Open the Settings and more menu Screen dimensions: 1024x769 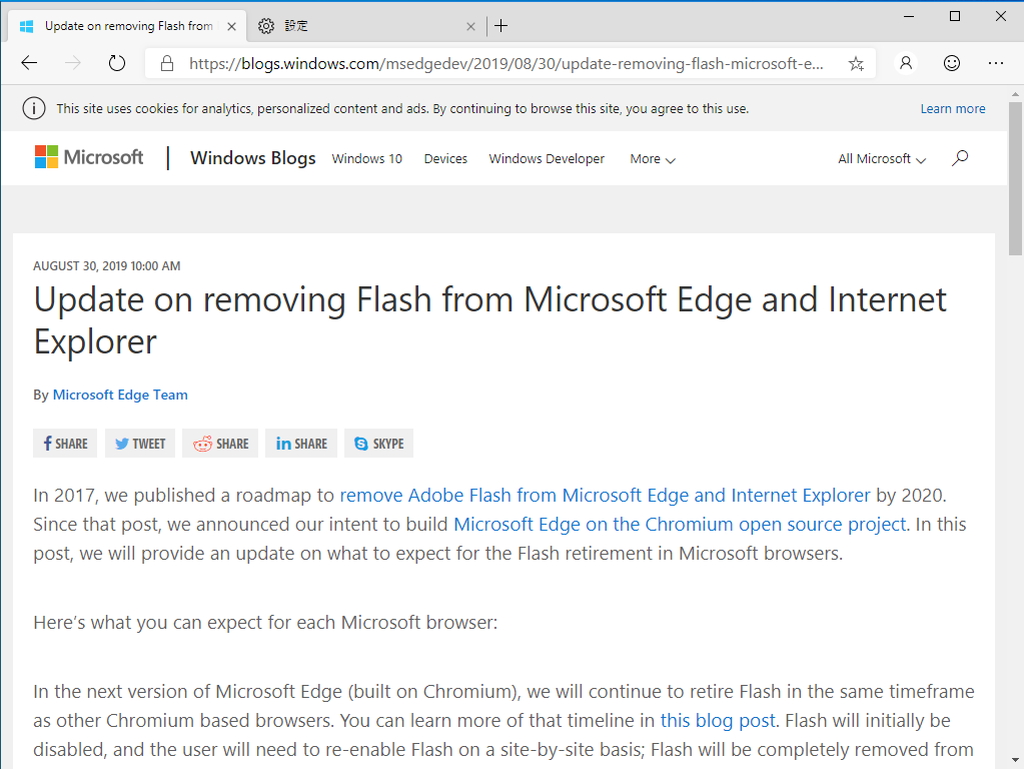click(998, 62)
